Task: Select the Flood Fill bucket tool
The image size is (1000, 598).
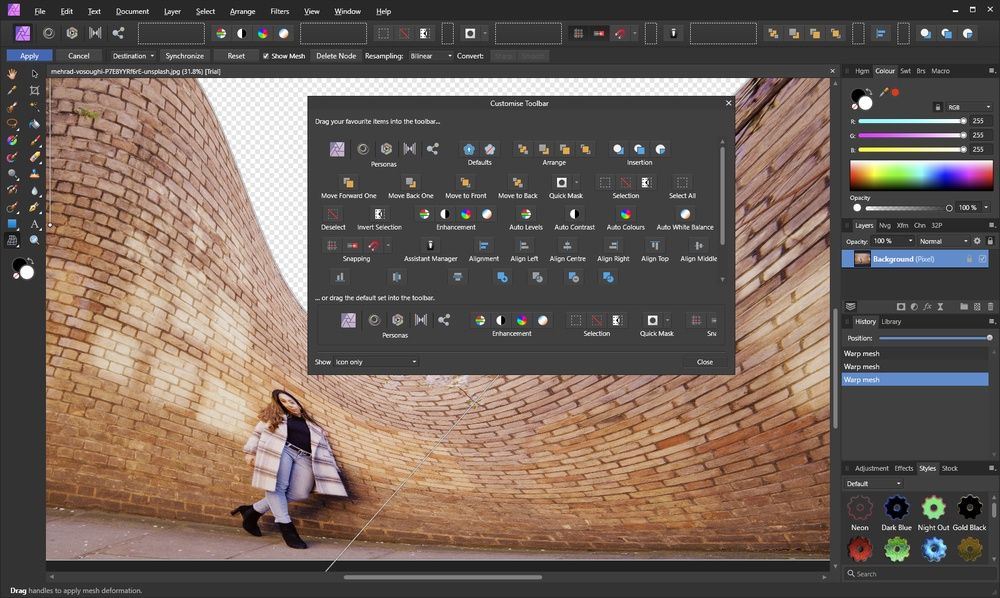Action: [34, 124]
